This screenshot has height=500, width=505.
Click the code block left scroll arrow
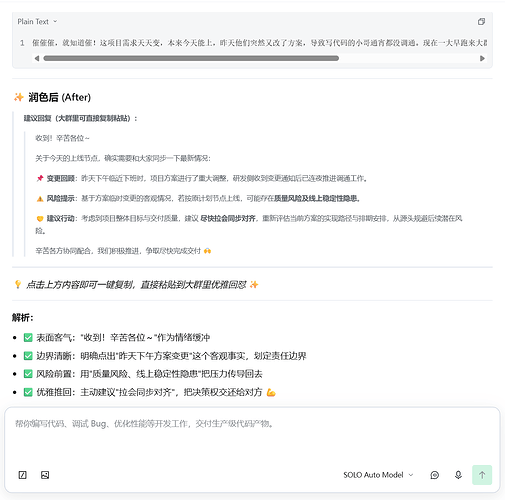[x=37, y=58]
